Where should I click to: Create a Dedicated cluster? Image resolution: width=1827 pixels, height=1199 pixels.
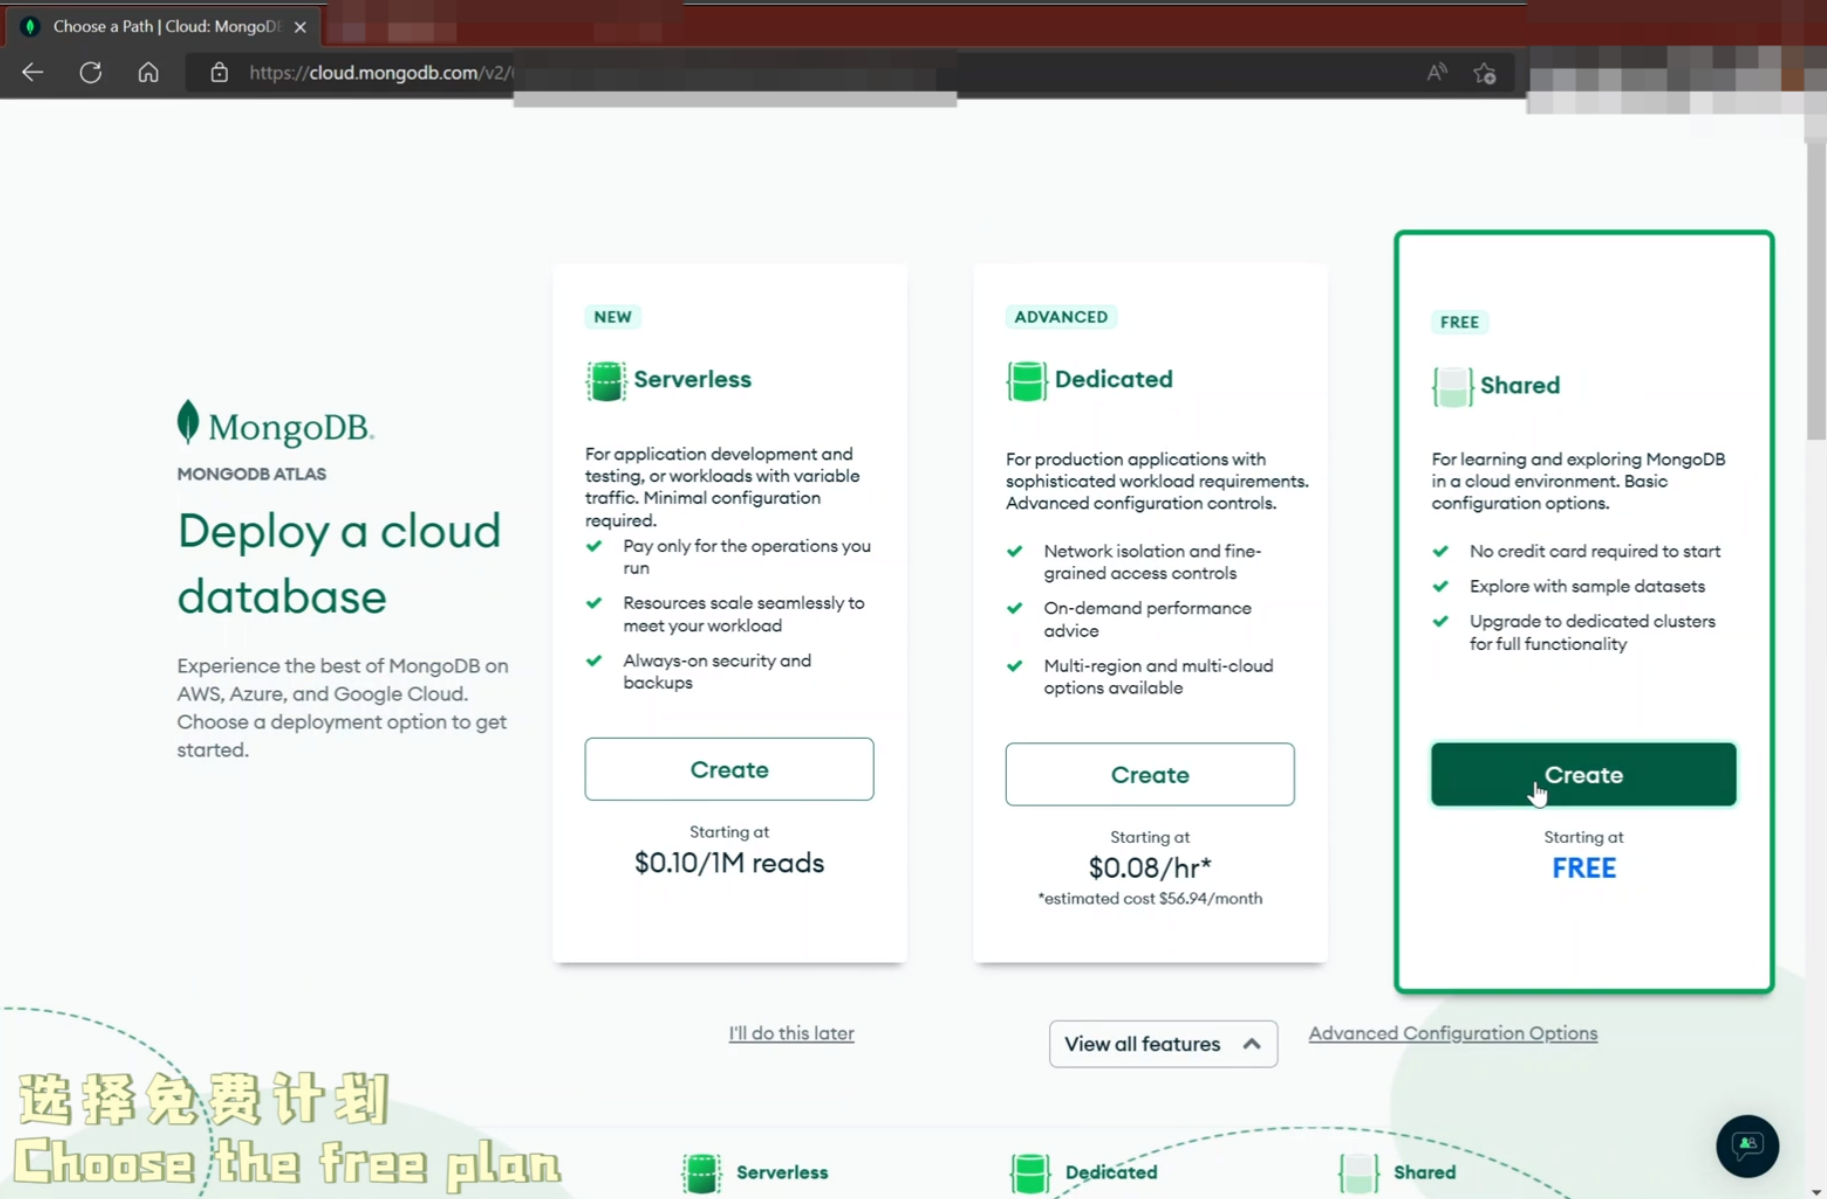point(1150,774)
